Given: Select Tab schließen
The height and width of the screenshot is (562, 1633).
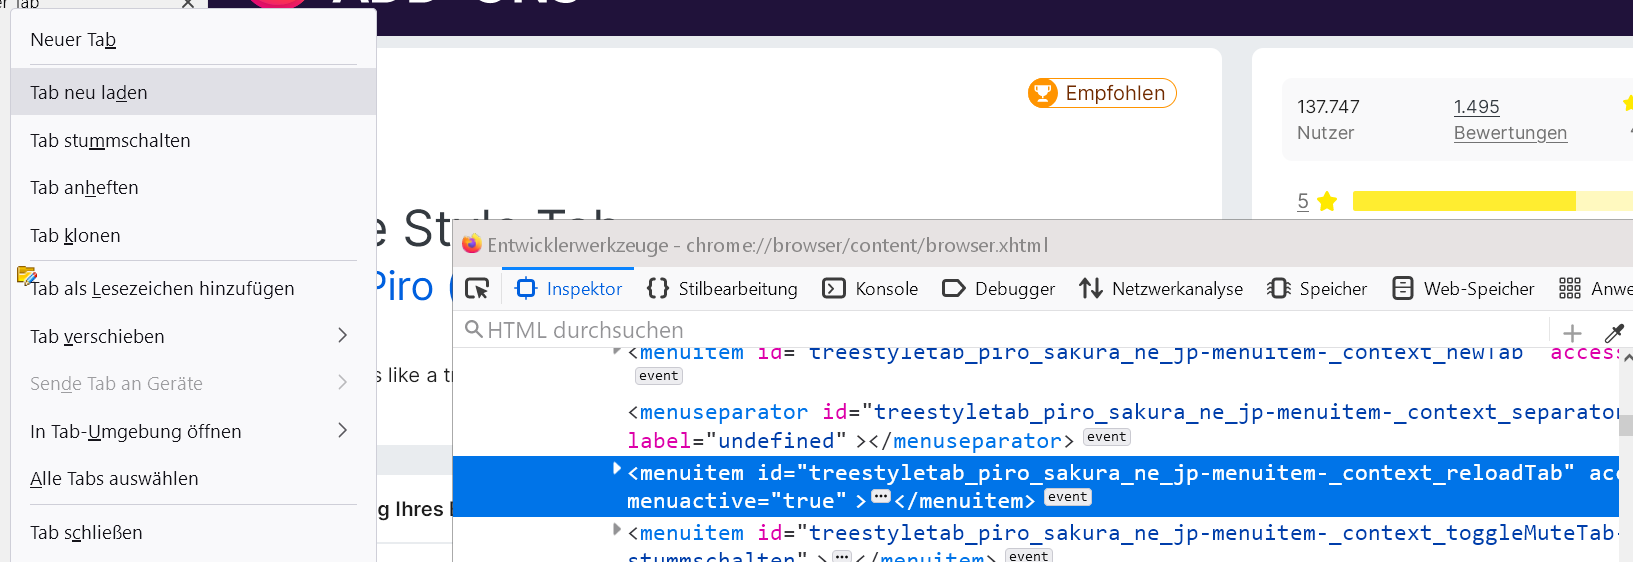Looking at the screenshot, I should coord(193,532).
